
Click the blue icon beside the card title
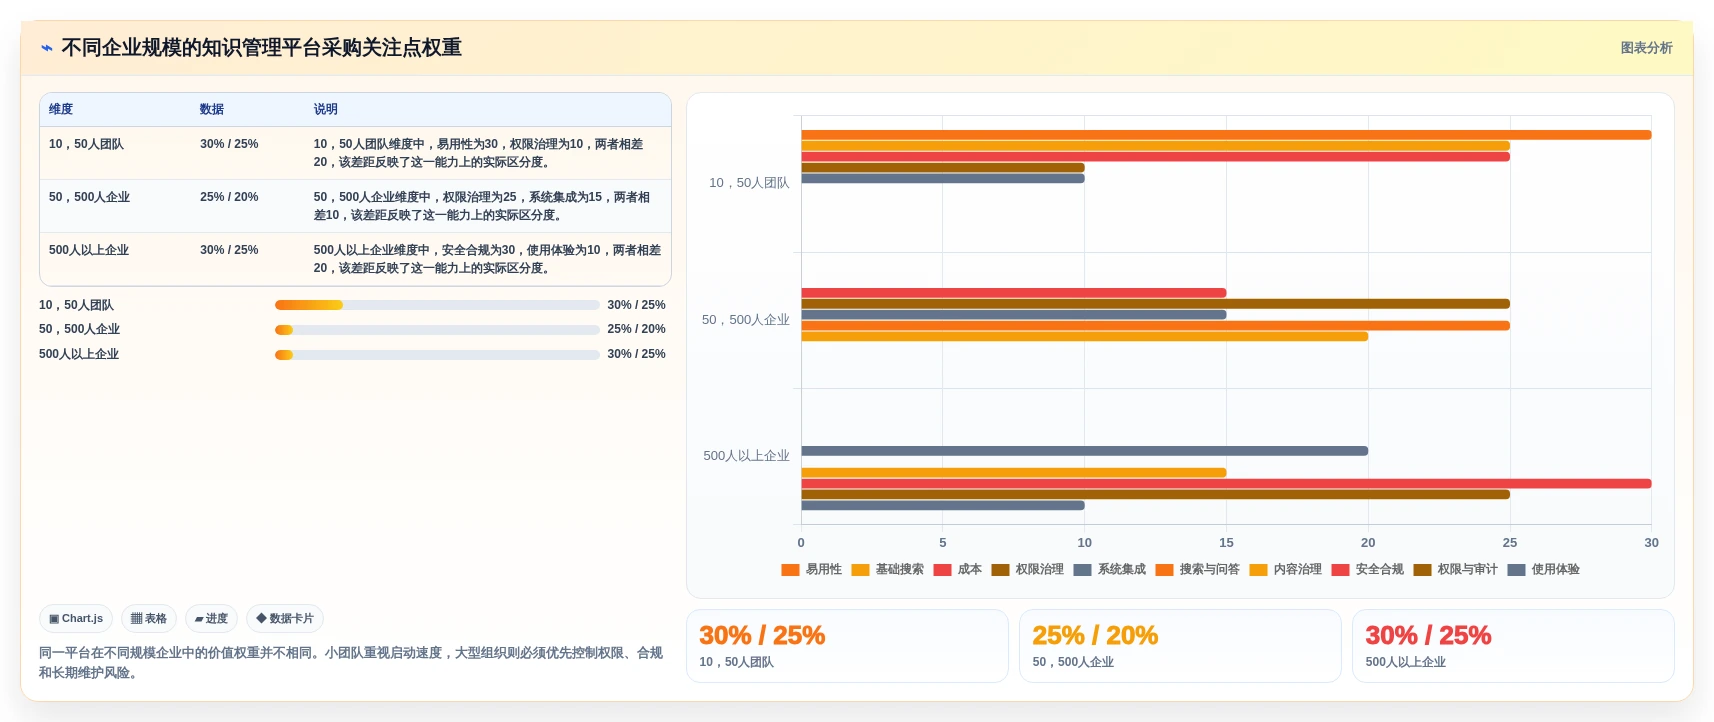click(x=46, y=48)
